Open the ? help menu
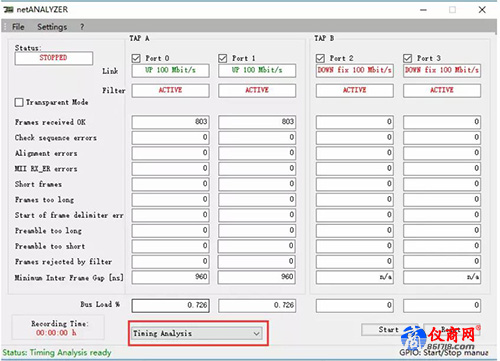 [x=82, y=27]
